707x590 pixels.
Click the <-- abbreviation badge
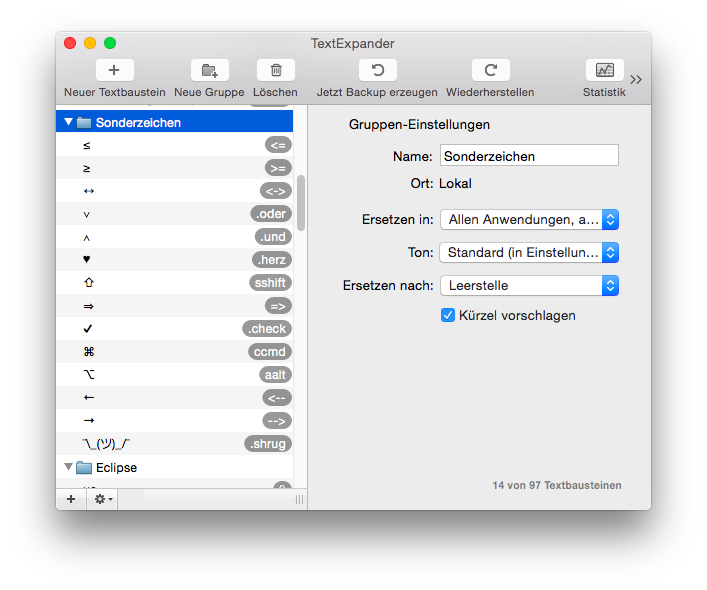[x=277, y=398]
